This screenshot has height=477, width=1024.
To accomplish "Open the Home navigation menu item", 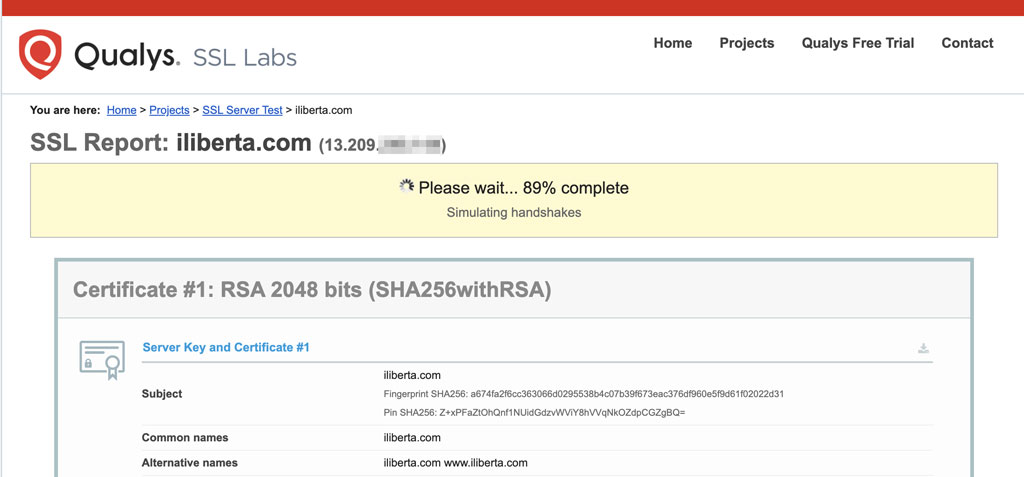I will click(673, 43).
